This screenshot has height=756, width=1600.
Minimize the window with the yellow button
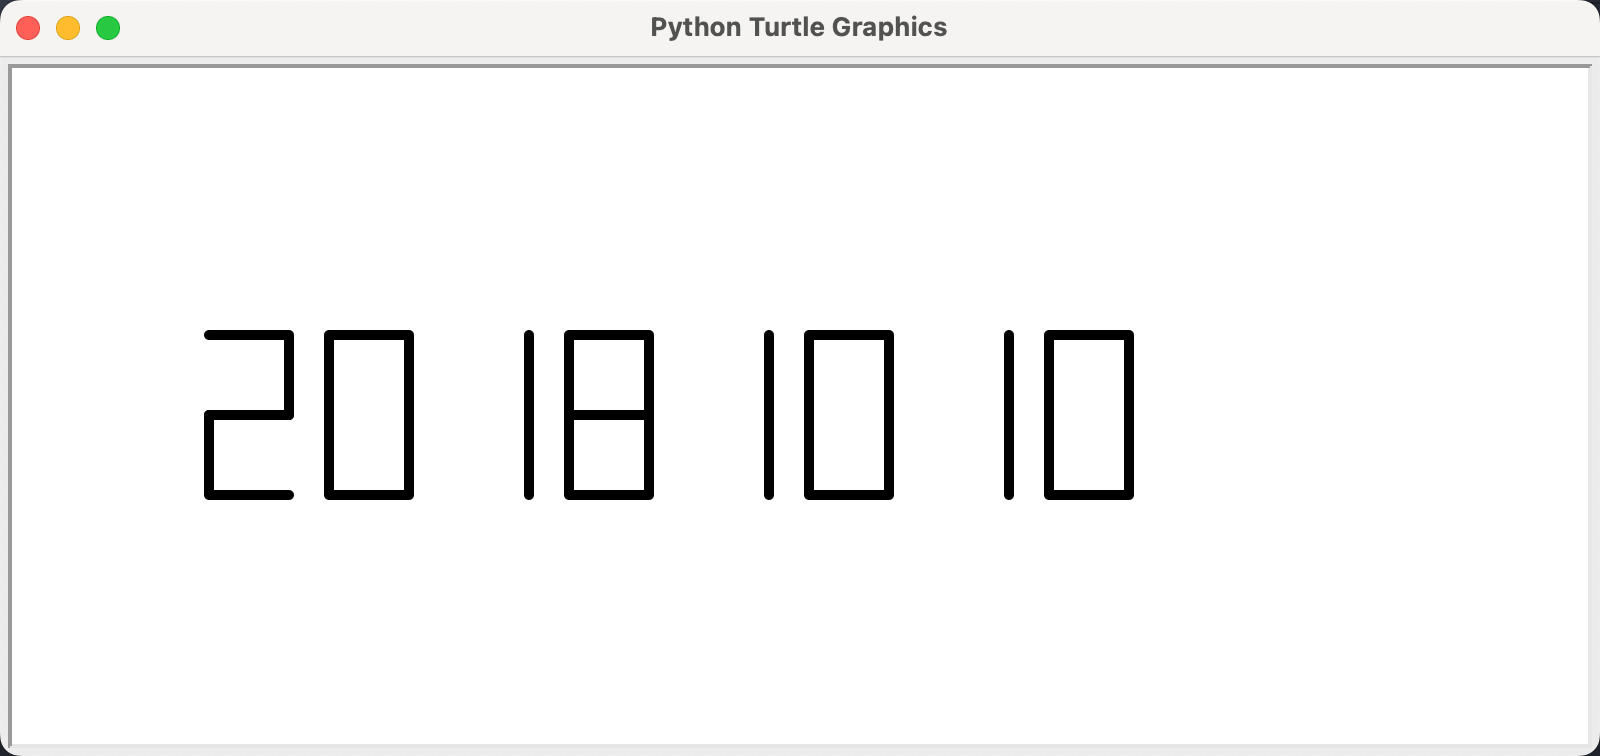click(x=68, y=28)
